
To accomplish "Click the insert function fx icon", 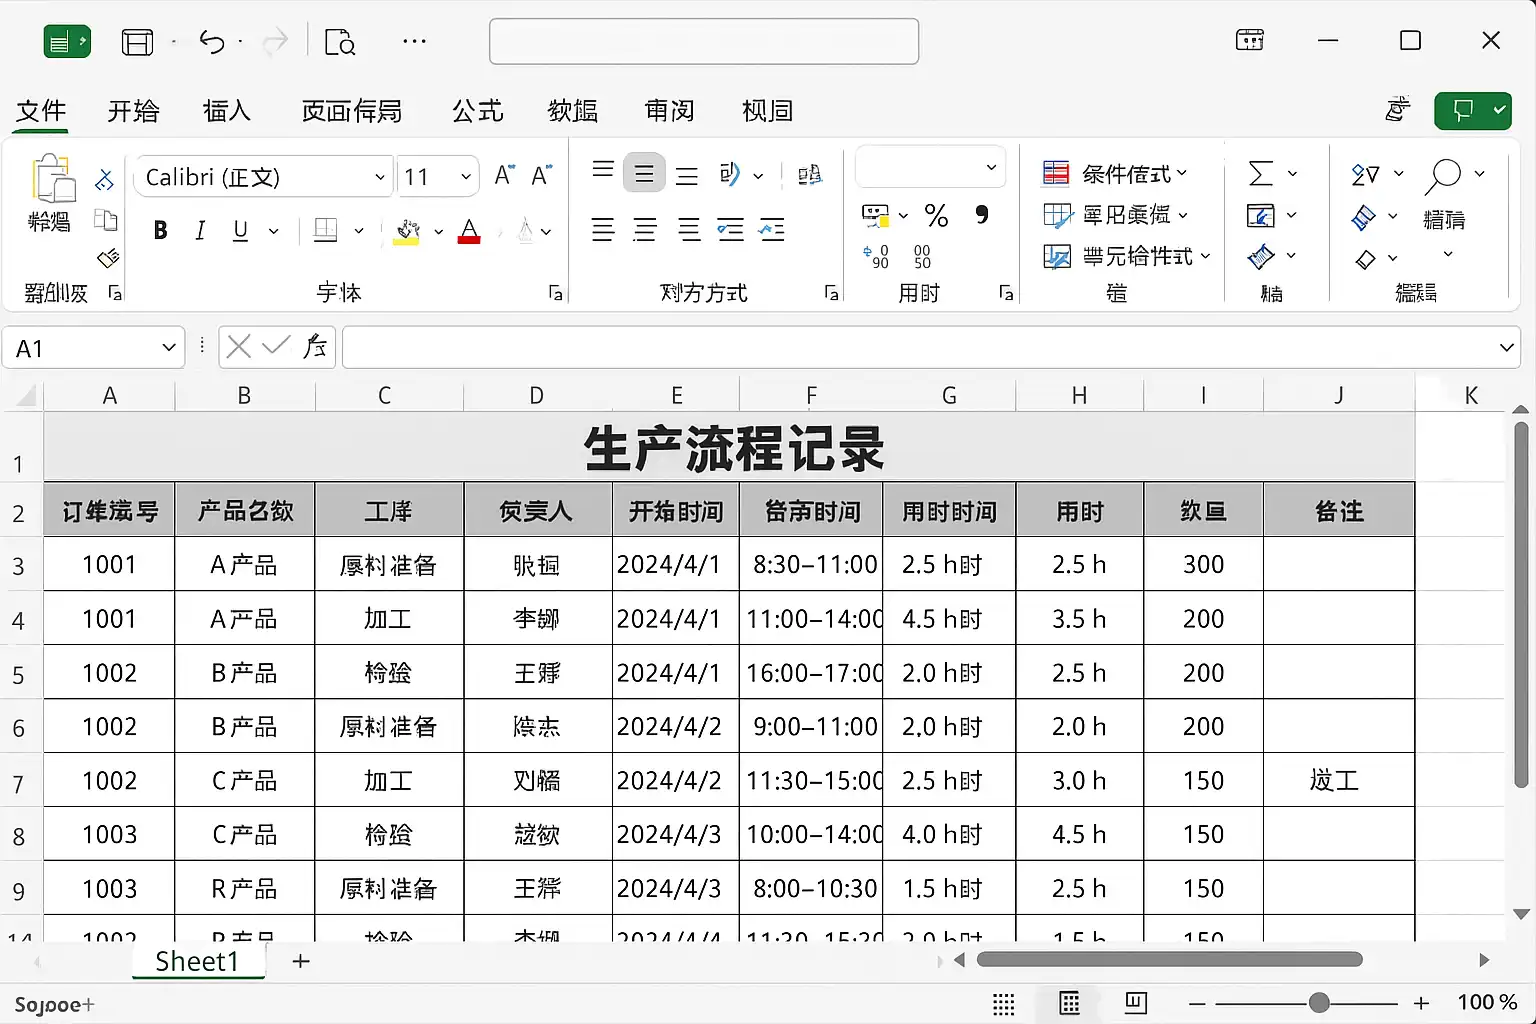I will click(315, 347).
